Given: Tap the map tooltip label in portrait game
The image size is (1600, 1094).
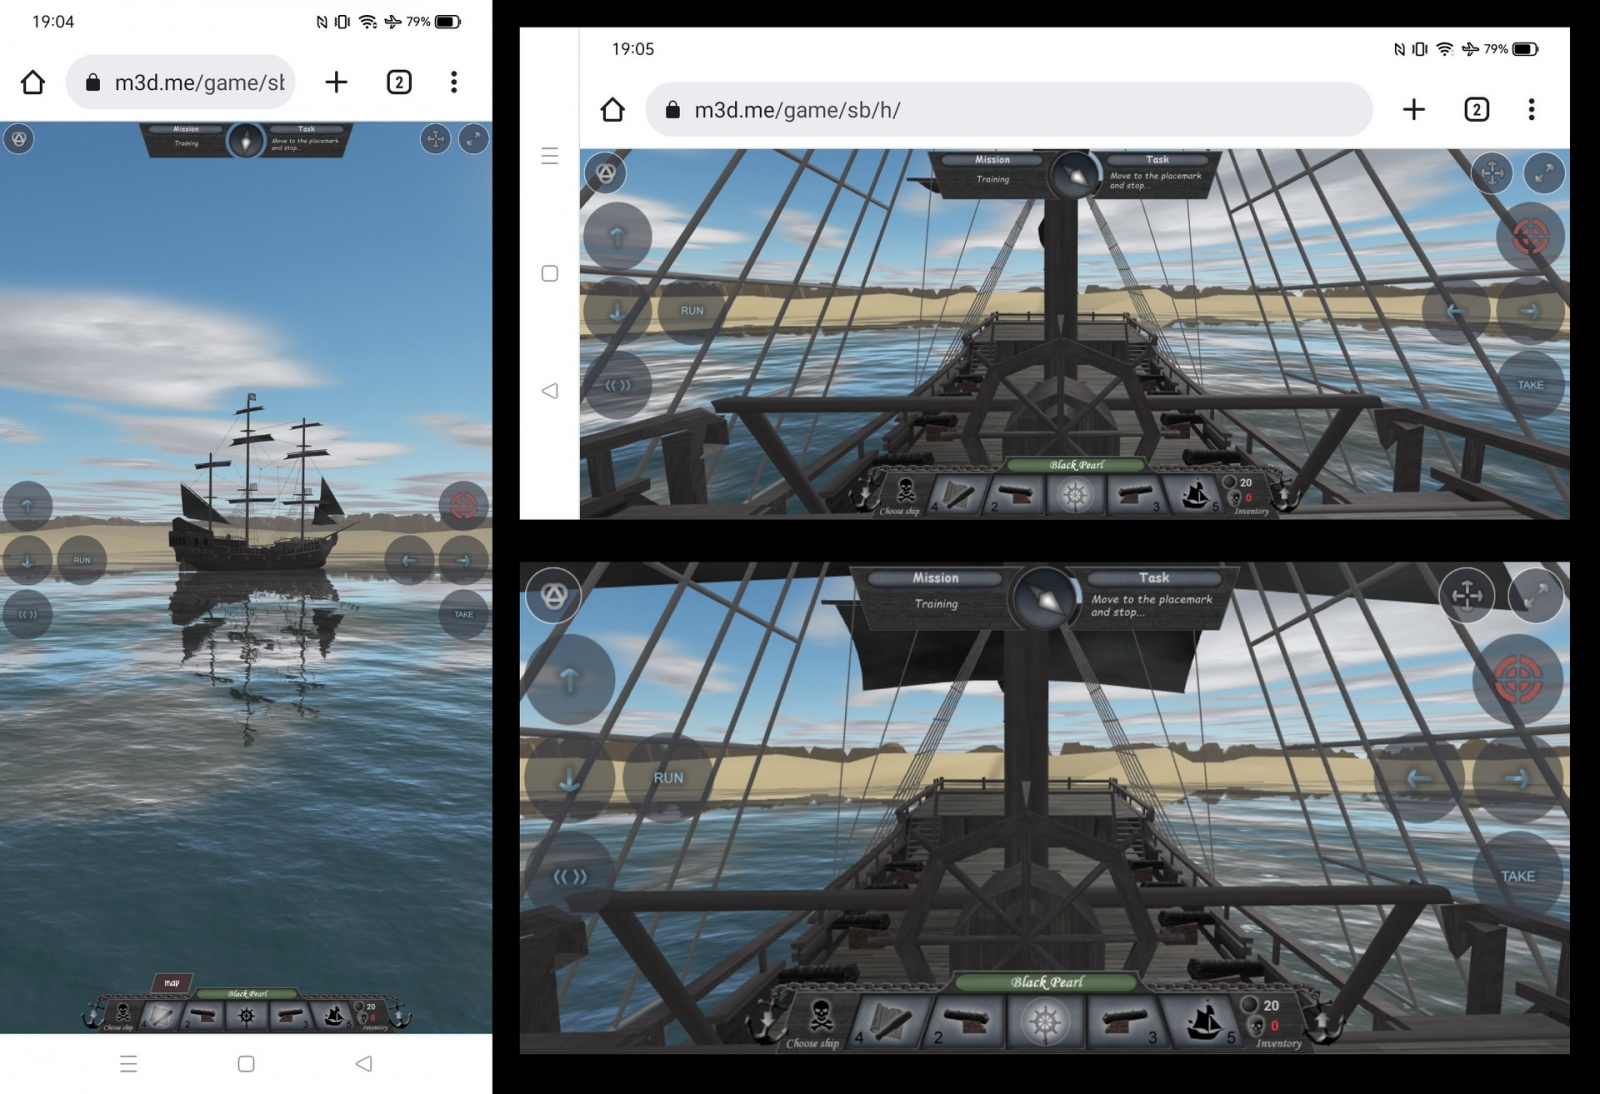Looking at the screenshot, I should [172, 983].
